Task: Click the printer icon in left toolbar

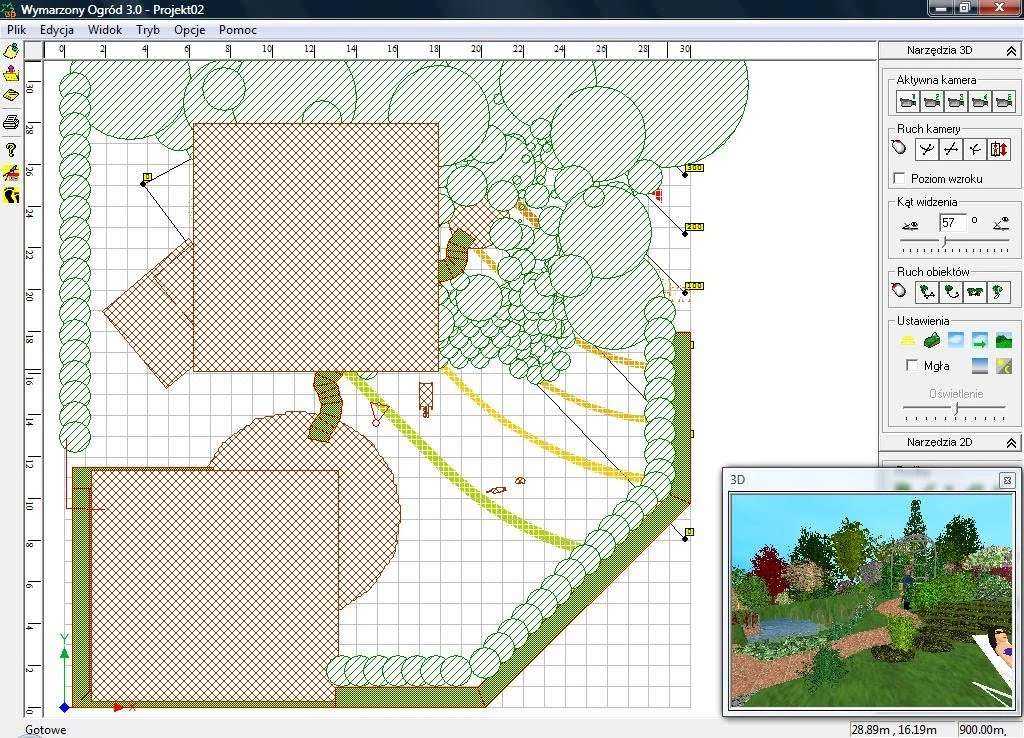Action: pyautogui.click(x=11, y=122)
